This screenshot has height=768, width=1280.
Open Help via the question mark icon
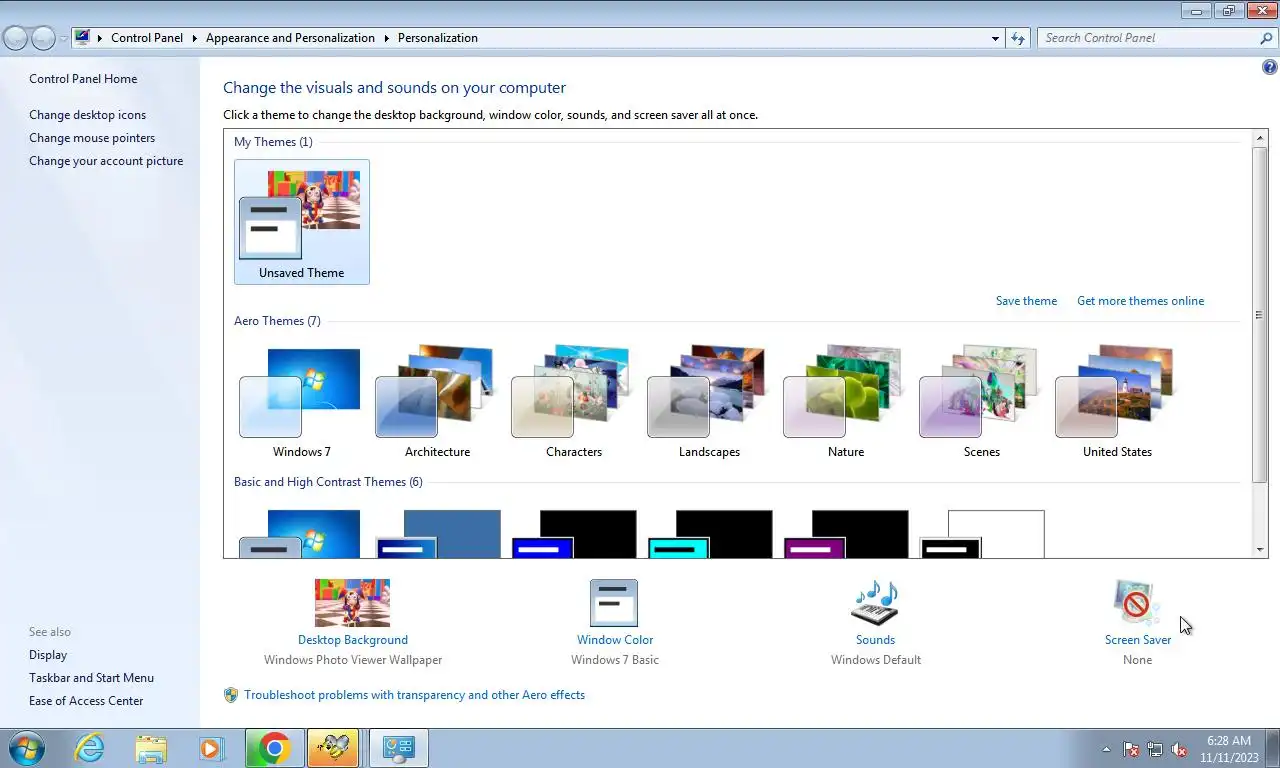(1270, 68)
